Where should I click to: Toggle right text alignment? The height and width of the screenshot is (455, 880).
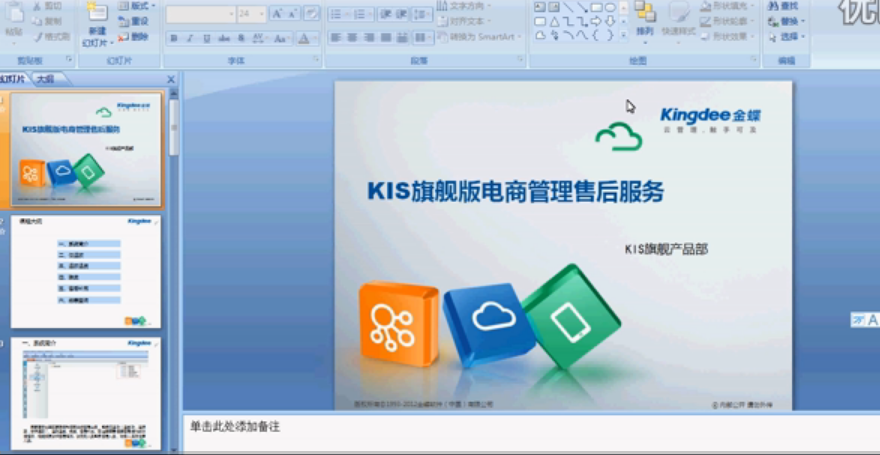(x=369, y=38)
